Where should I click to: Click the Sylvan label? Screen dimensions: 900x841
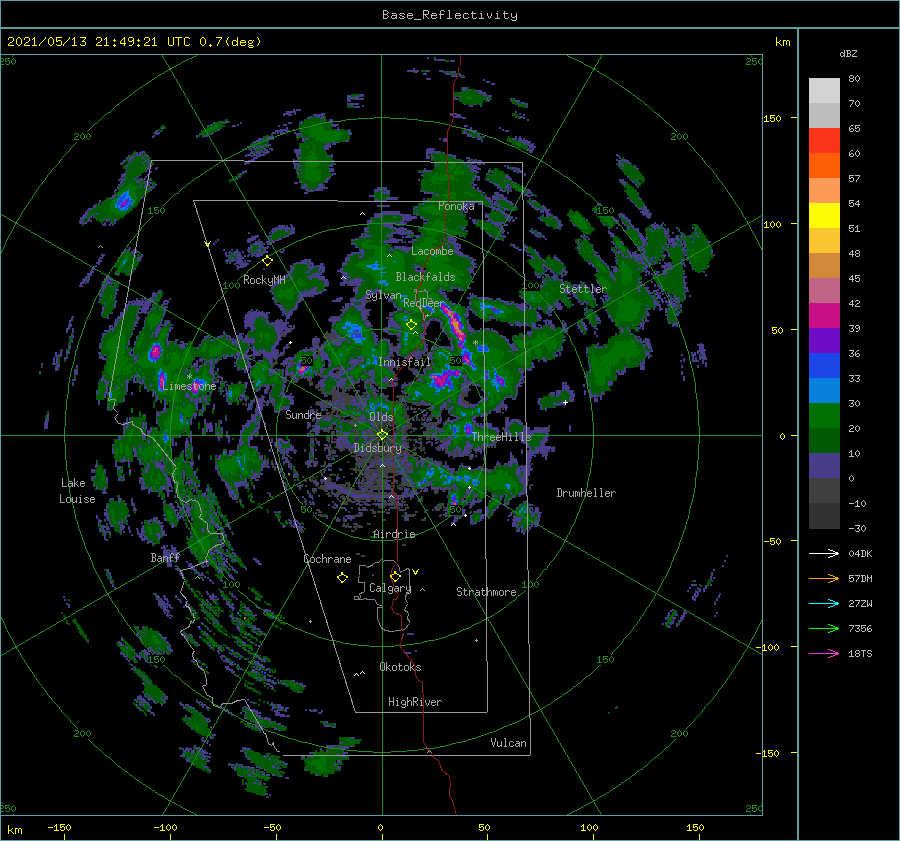tap(383, 296)
